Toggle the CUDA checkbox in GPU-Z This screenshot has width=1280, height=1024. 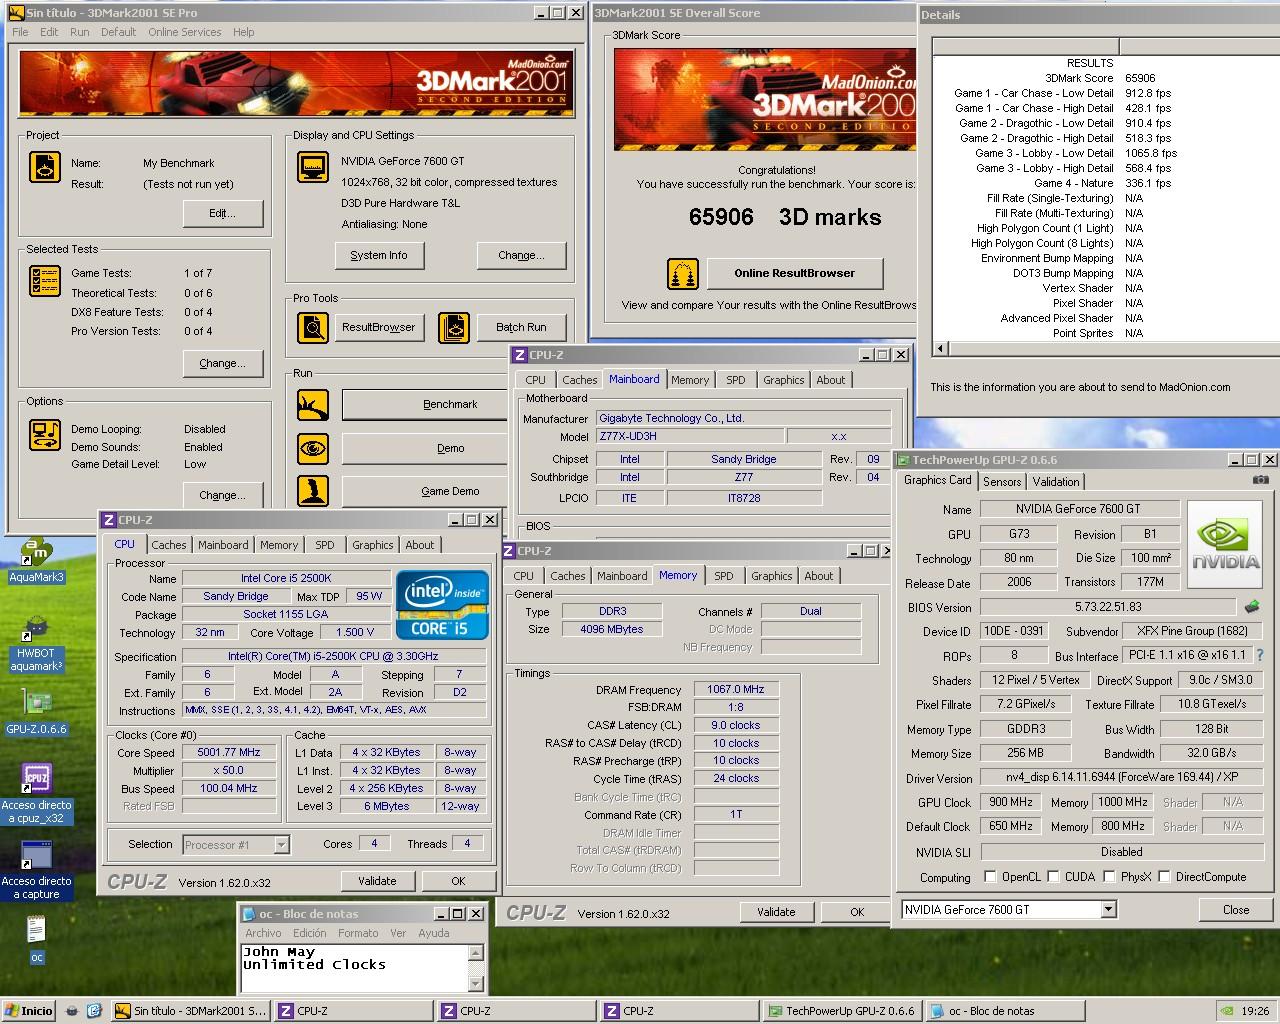tap(1053, 877)
